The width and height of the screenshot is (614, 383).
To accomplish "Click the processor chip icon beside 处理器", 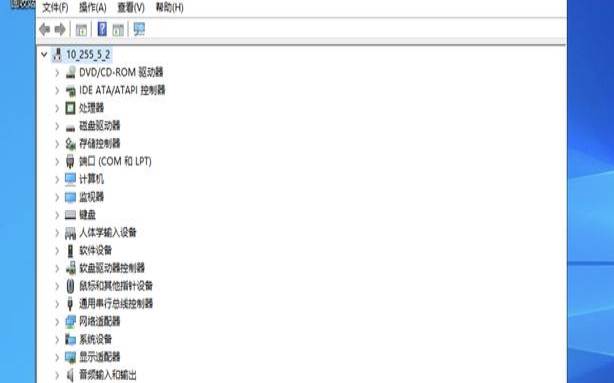I will tap(70, 108).
